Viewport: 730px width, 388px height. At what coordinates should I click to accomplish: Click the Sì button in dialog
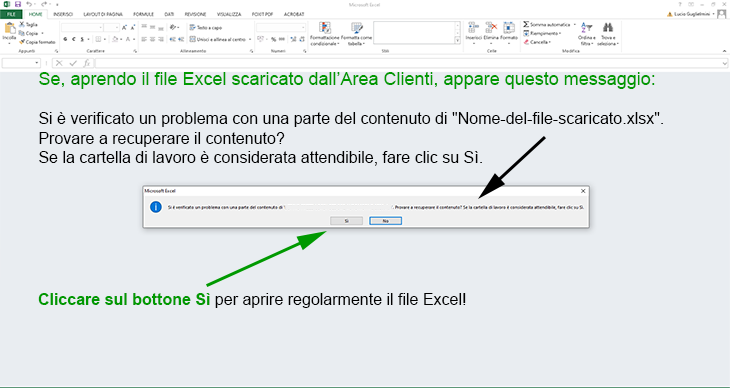coord(346,221)
